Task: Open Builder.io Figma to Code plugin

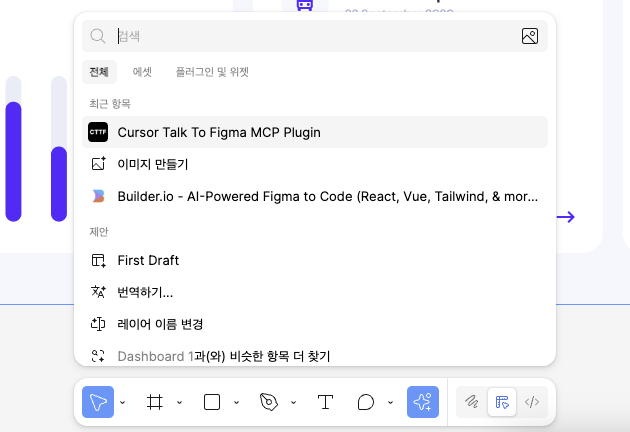Action: (315, 196)
